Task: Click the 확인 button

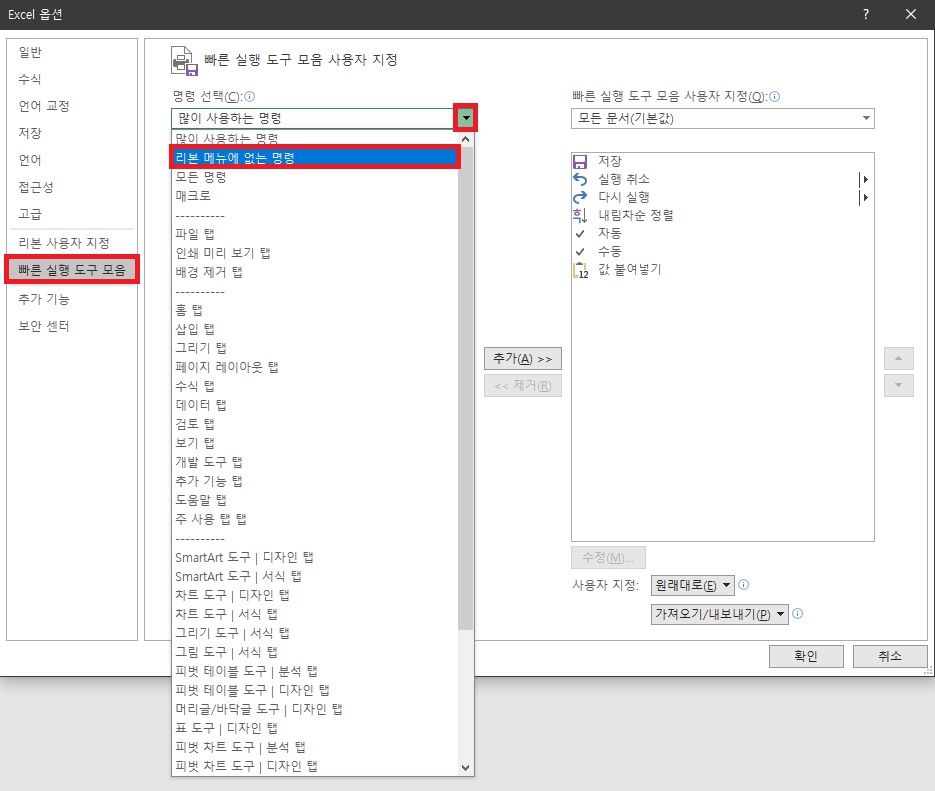Action: (x=806, y=656)
